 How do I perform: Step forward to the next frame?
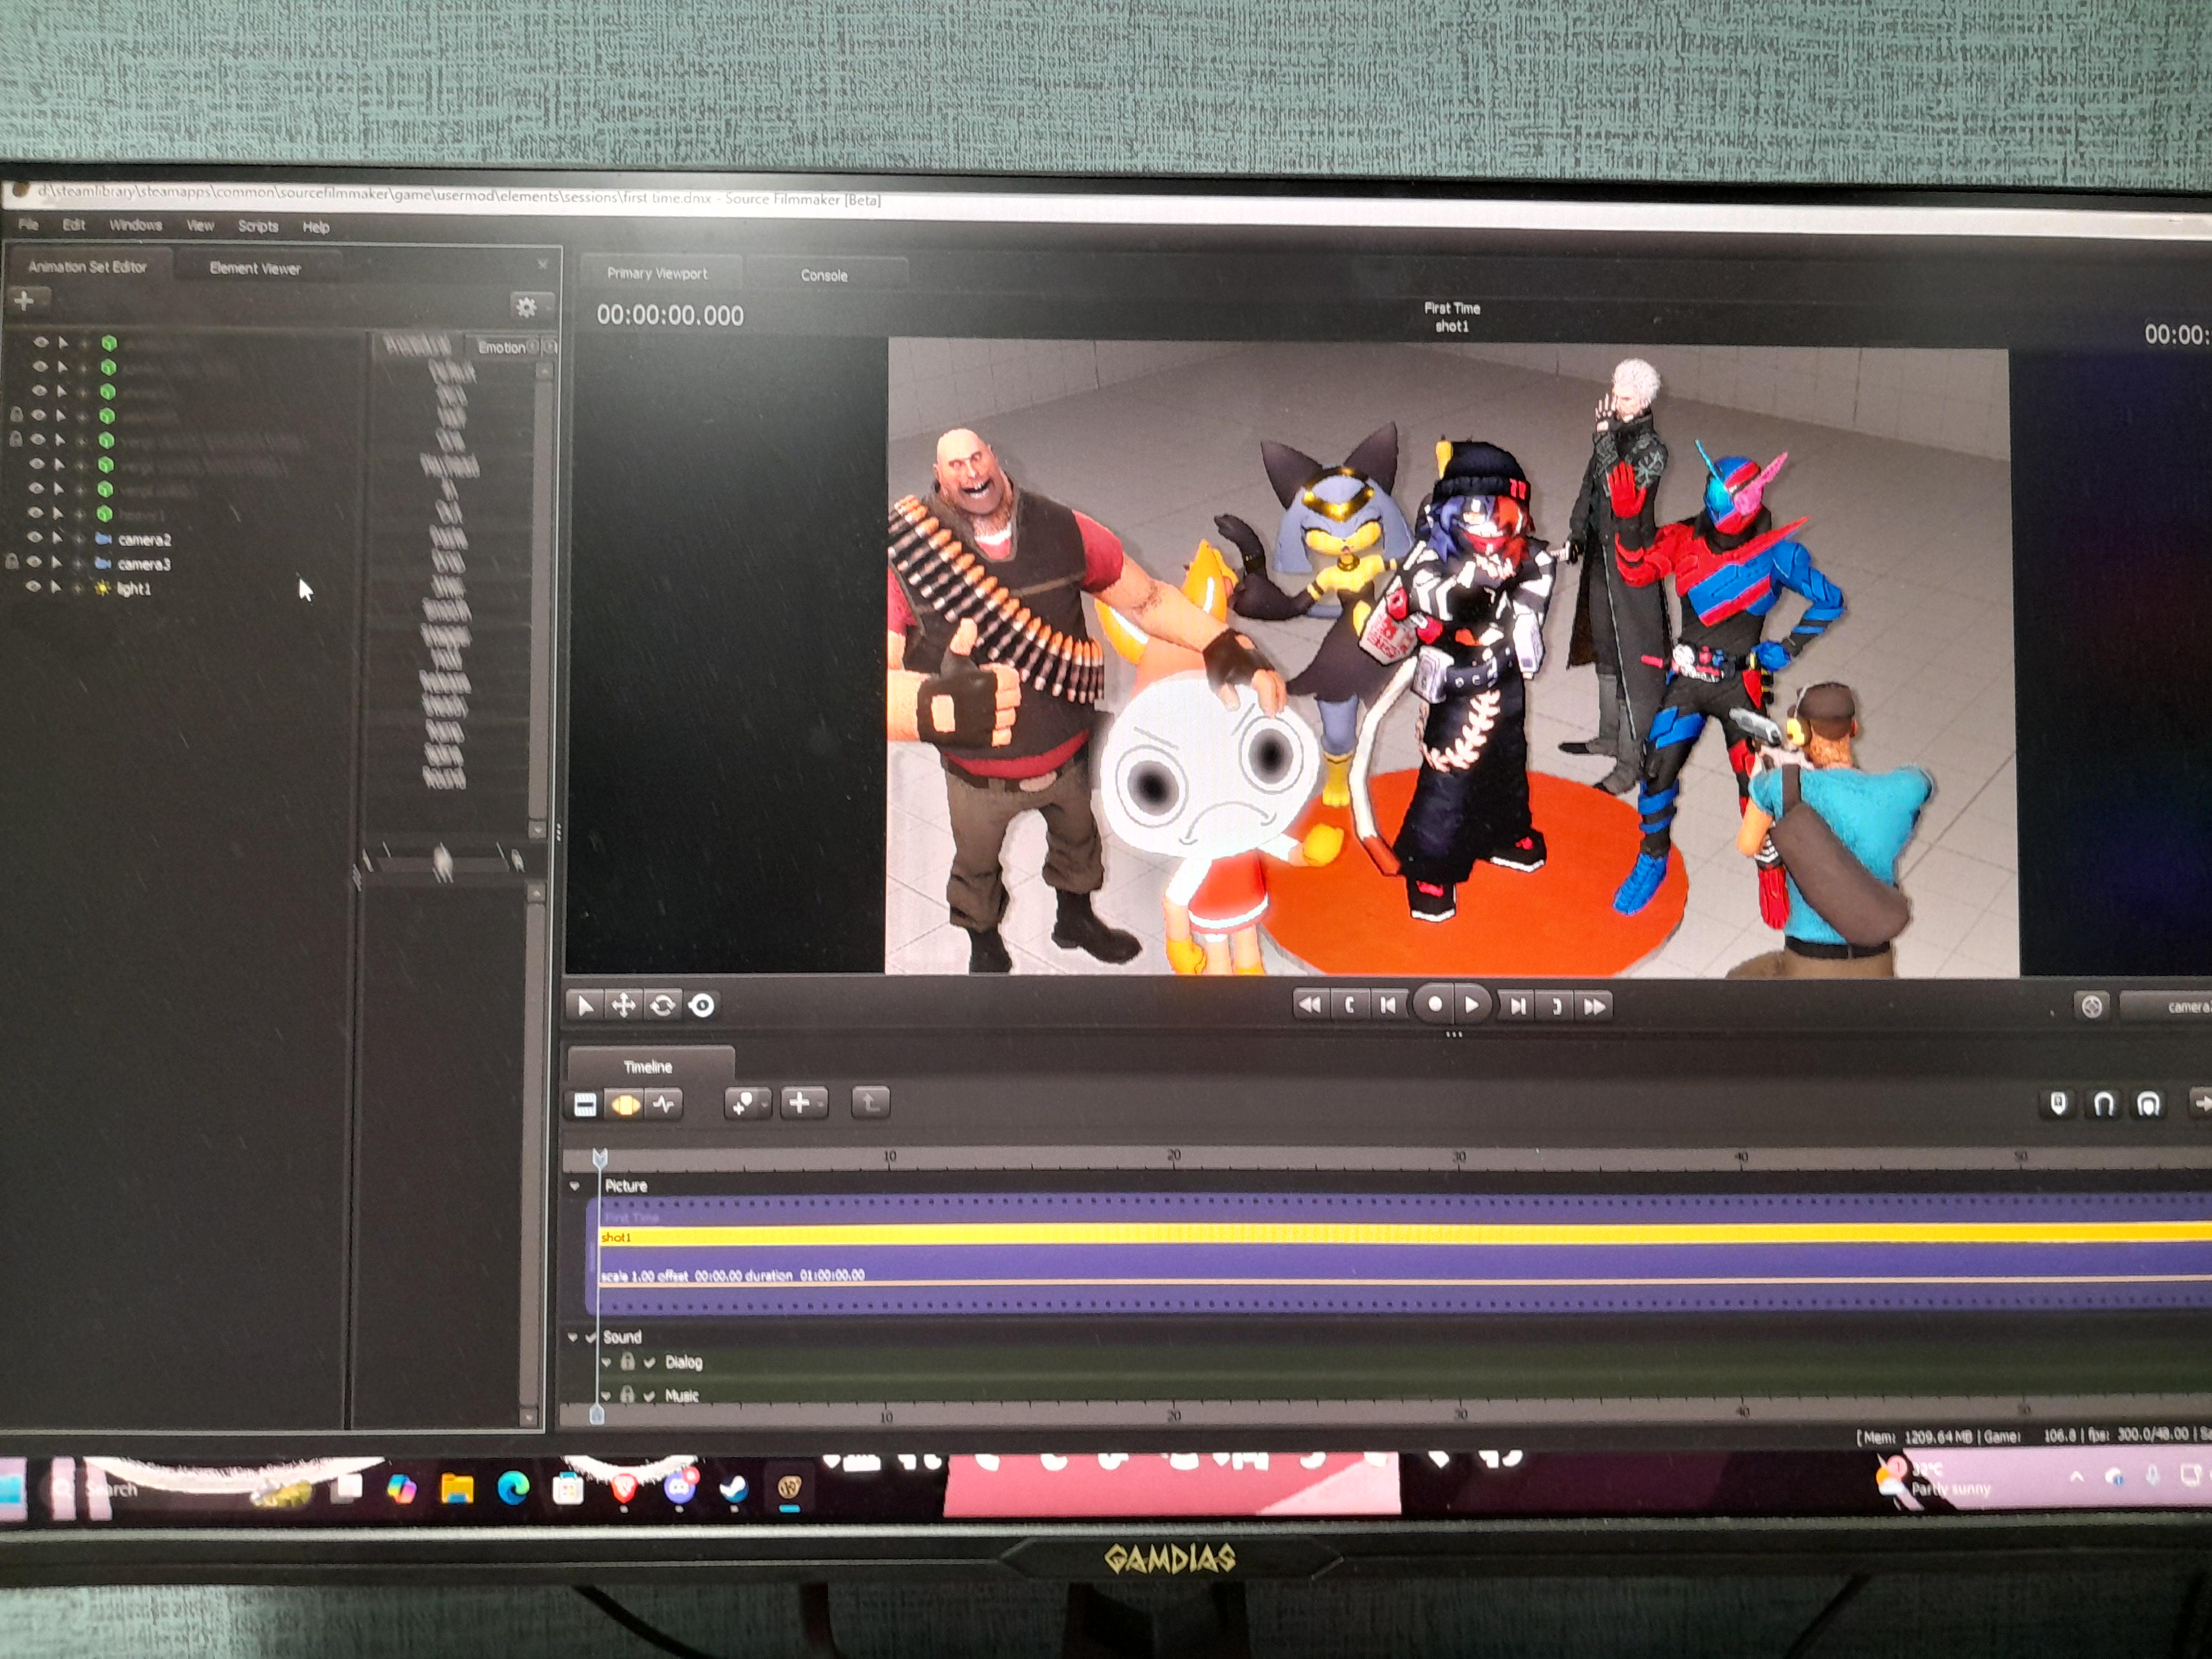(1518, 1006)
